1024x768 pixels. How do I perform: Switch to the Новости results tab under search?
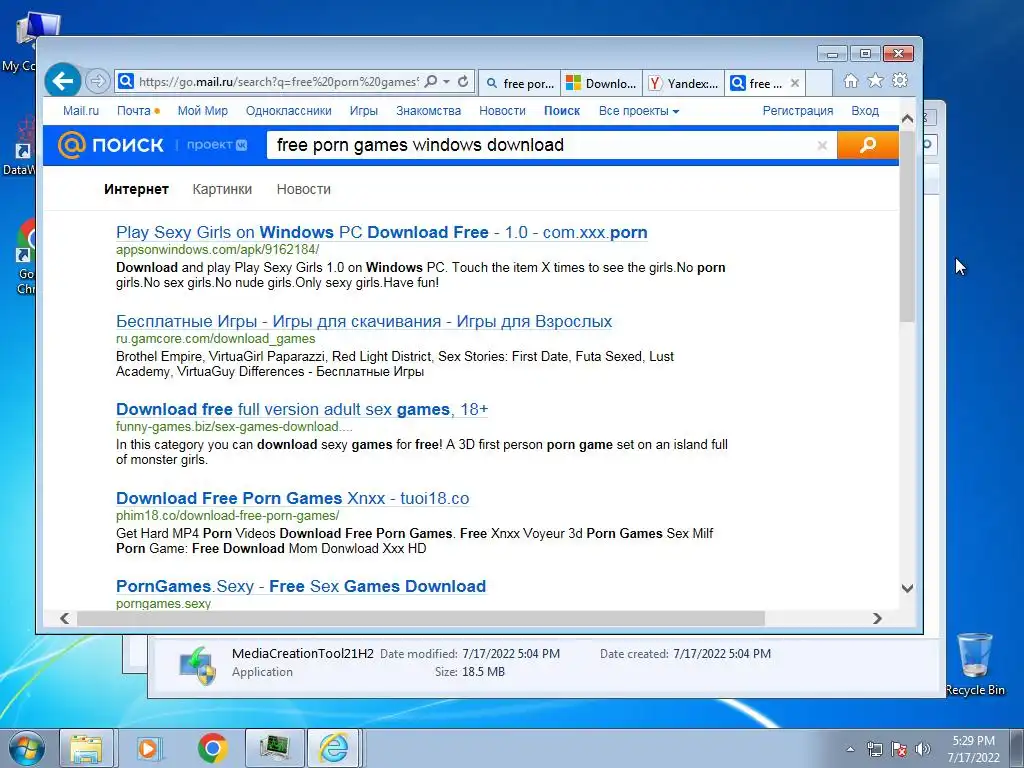(304, 189)
